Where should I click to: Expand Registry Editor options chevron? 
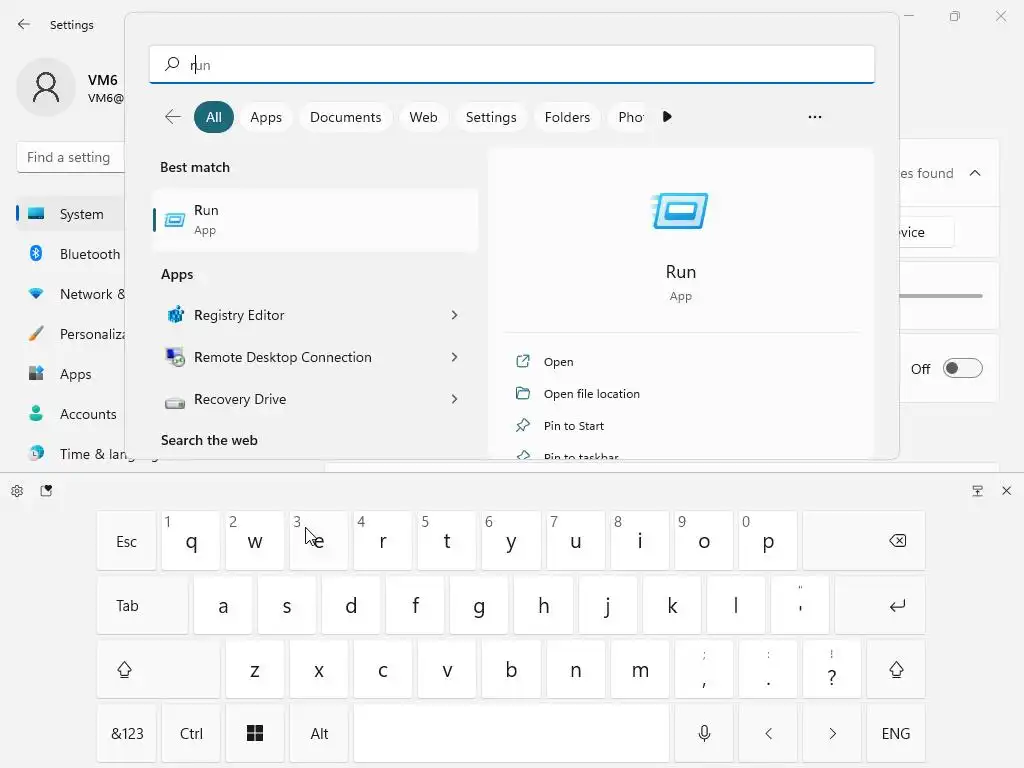pyautogui.click(x=455, y=315)
